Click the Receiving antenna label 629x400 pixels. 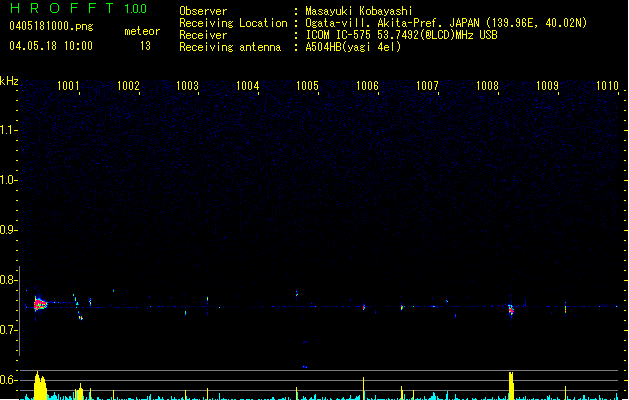(x=230, y=47)
